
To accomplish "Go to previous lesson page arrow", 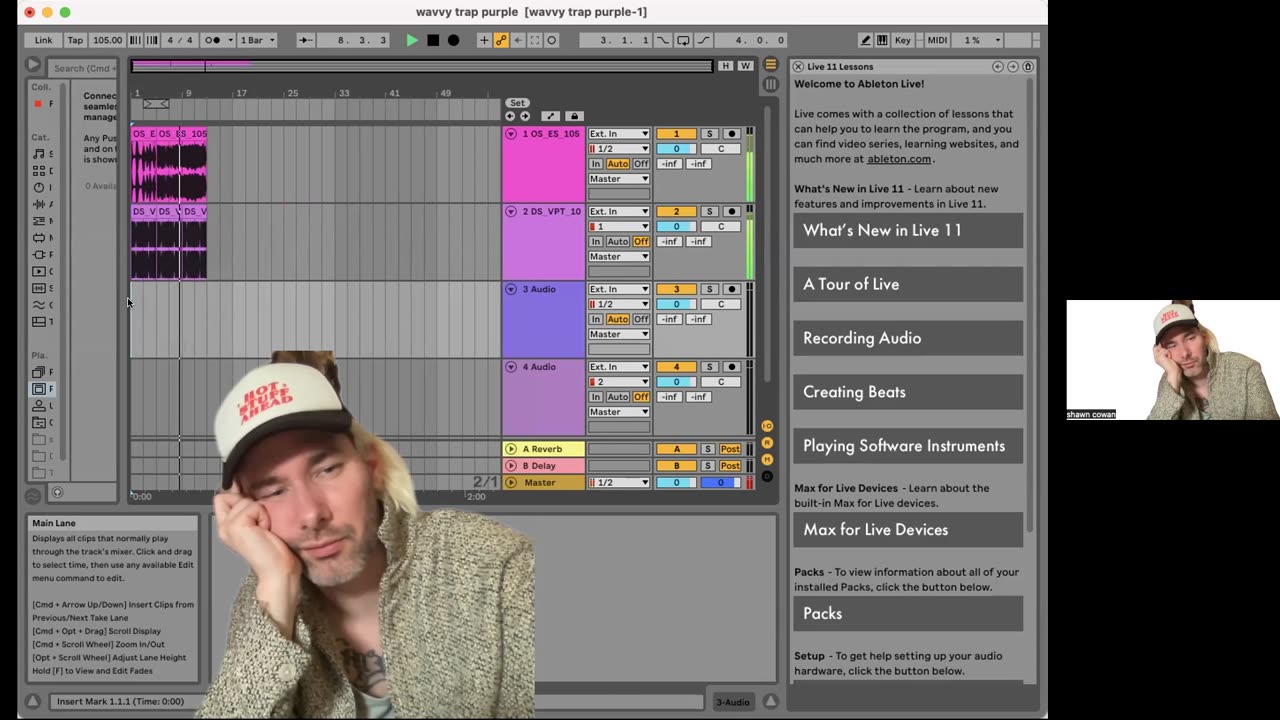I will (x=998, y=66).
